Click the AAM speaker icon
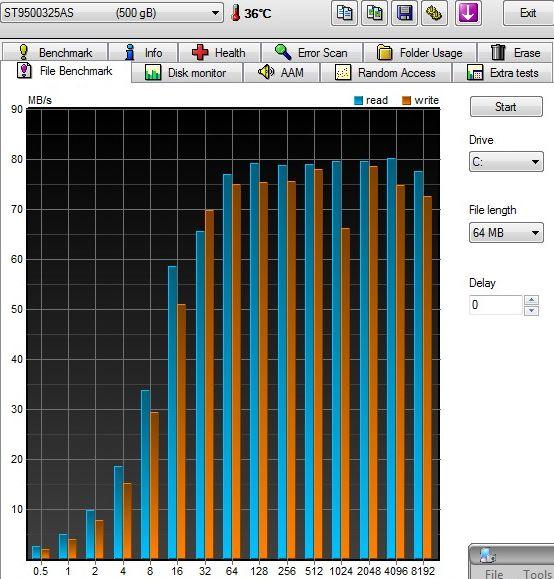This screenshot has width=554, height=579. click(266, 72)
